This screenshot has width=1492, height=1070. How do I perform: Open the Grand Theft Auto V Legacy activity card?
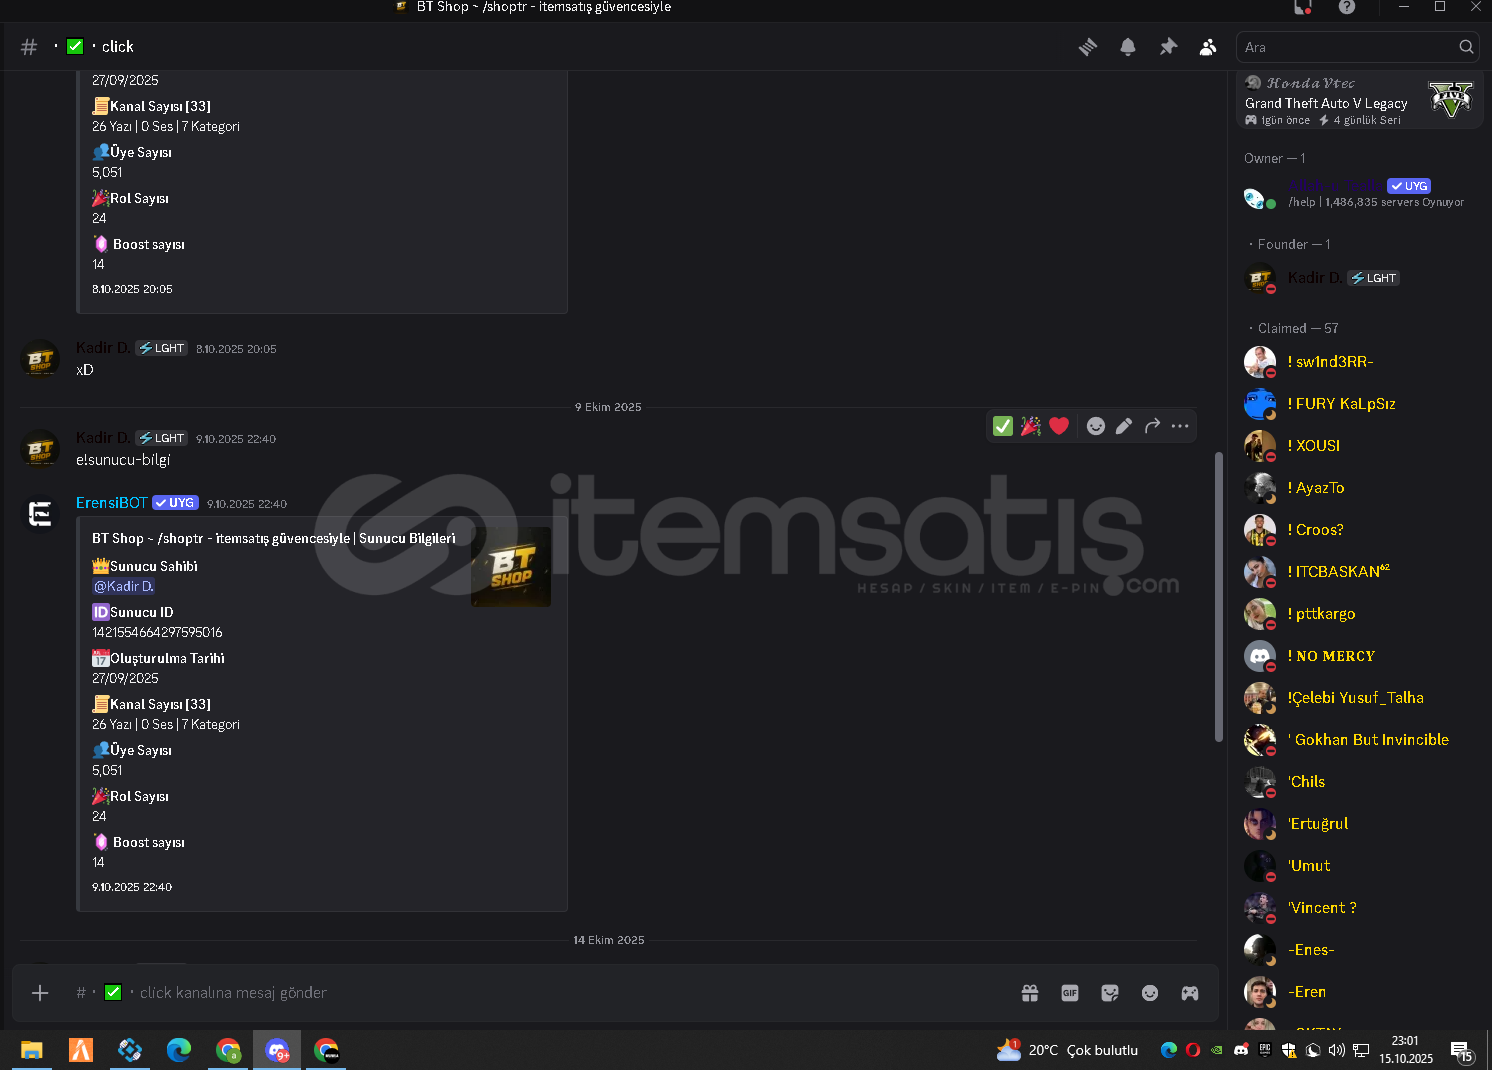point(1359,100)
